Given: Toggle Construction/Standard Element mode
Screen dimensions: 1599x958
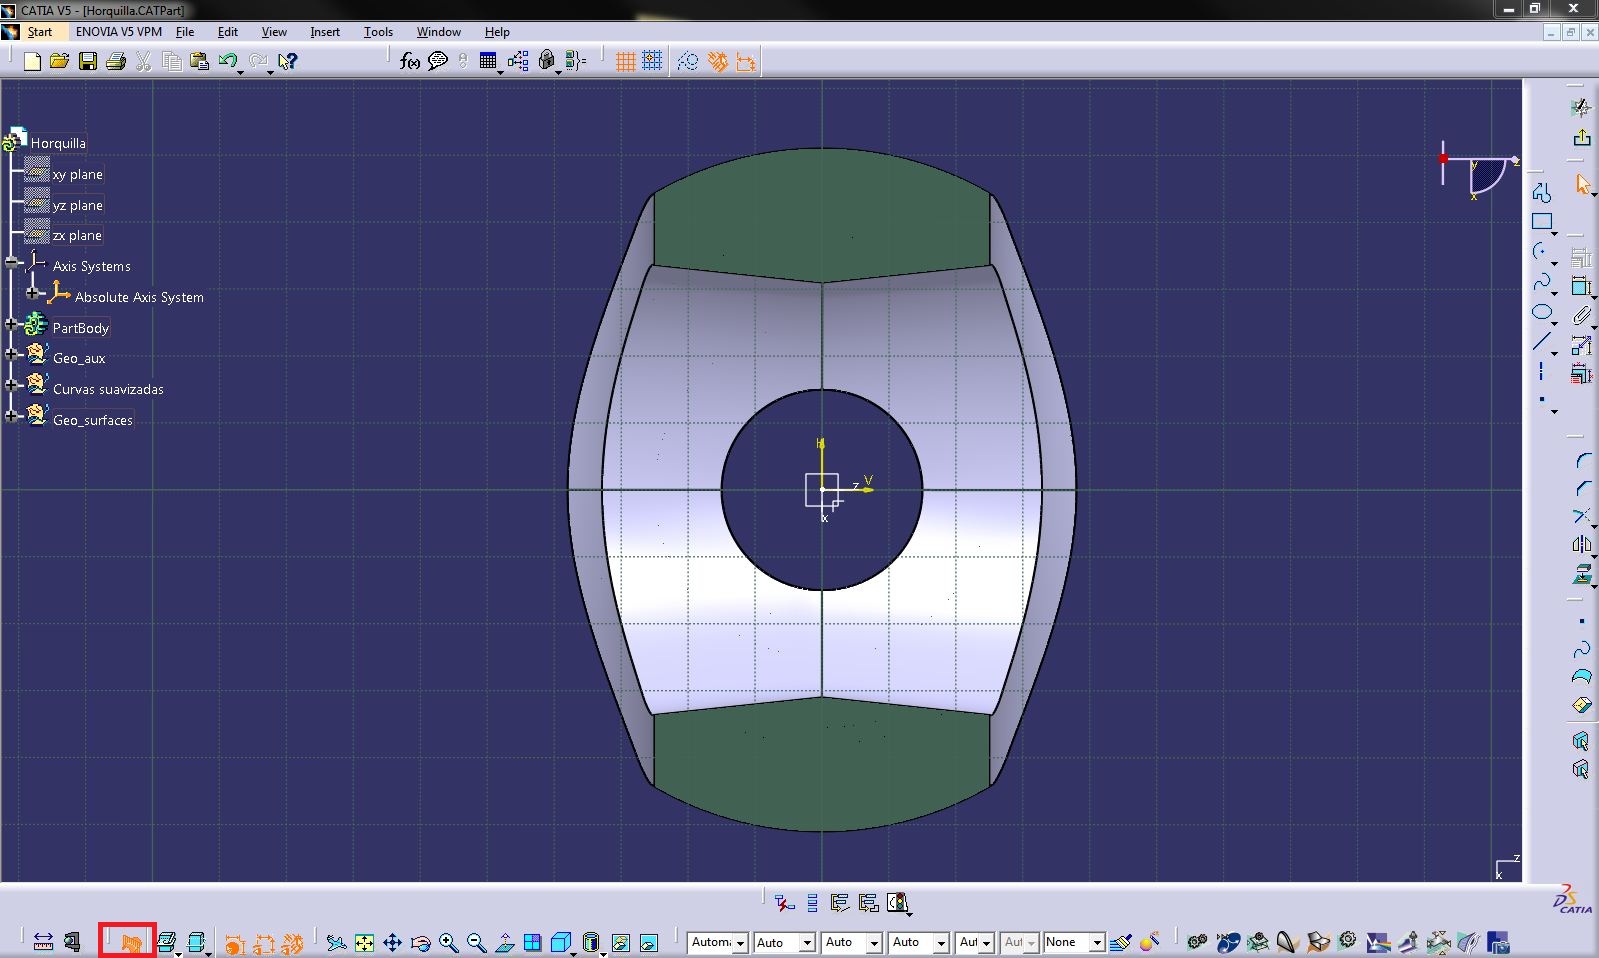Looking at the screenshot, I should [x=688, y=62].
